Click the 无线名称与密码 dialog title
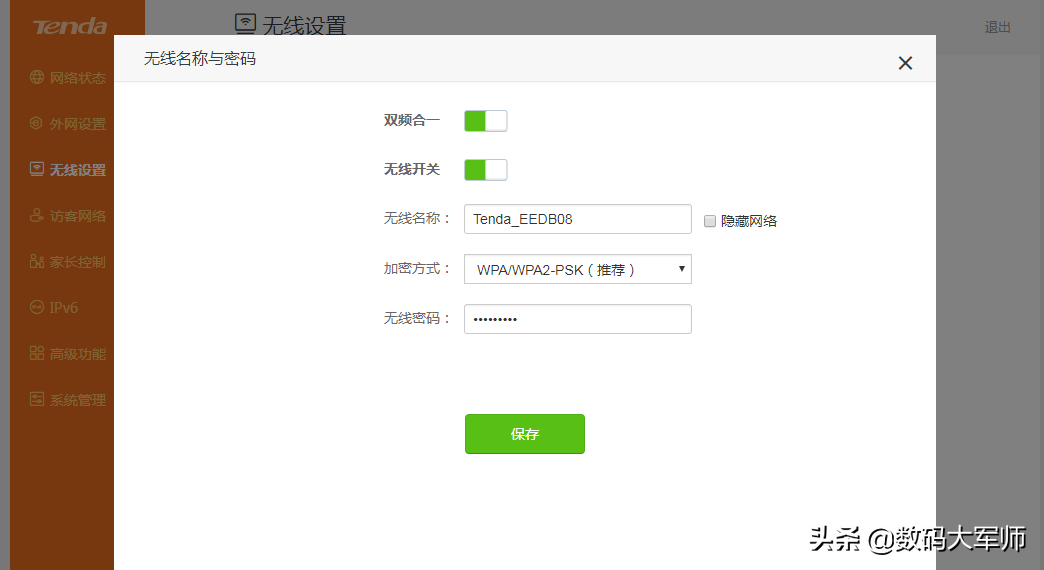The width and height of the screenshot is (1044, 570). coord(200,59)
